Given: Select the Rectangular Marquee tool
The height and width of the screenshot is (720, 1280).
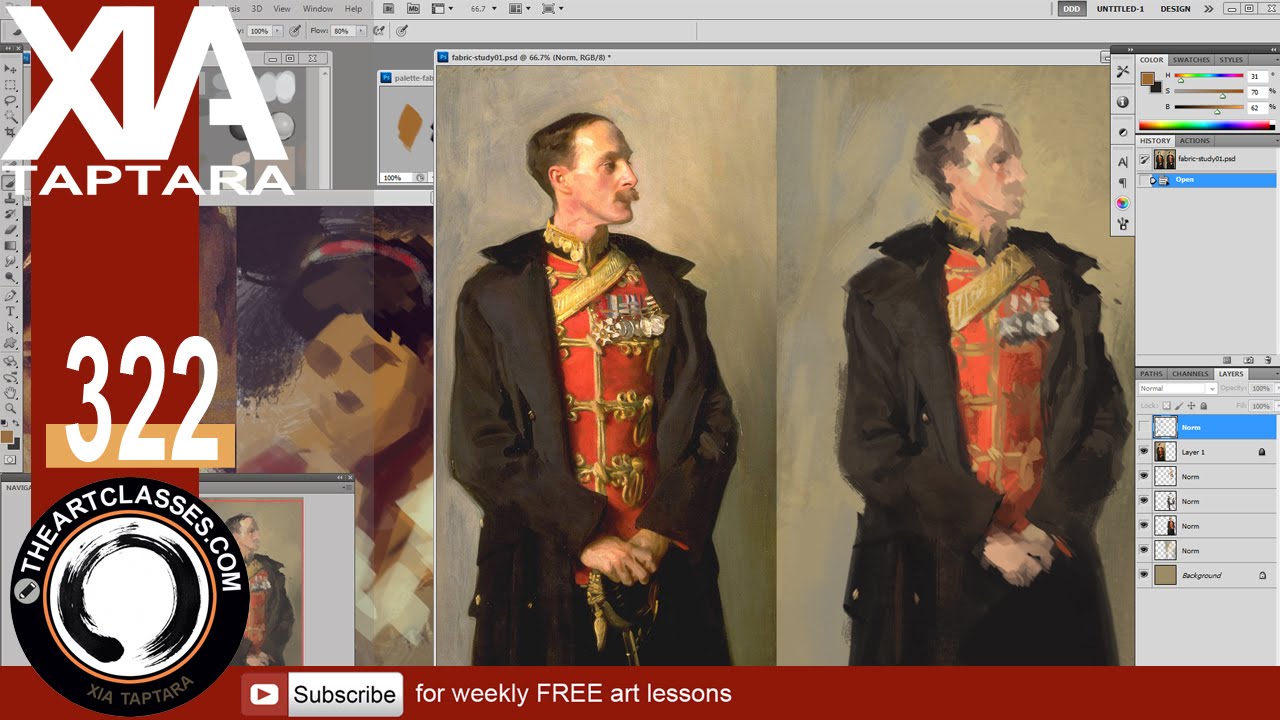Looking at the screenshot, I should (11, 84).
